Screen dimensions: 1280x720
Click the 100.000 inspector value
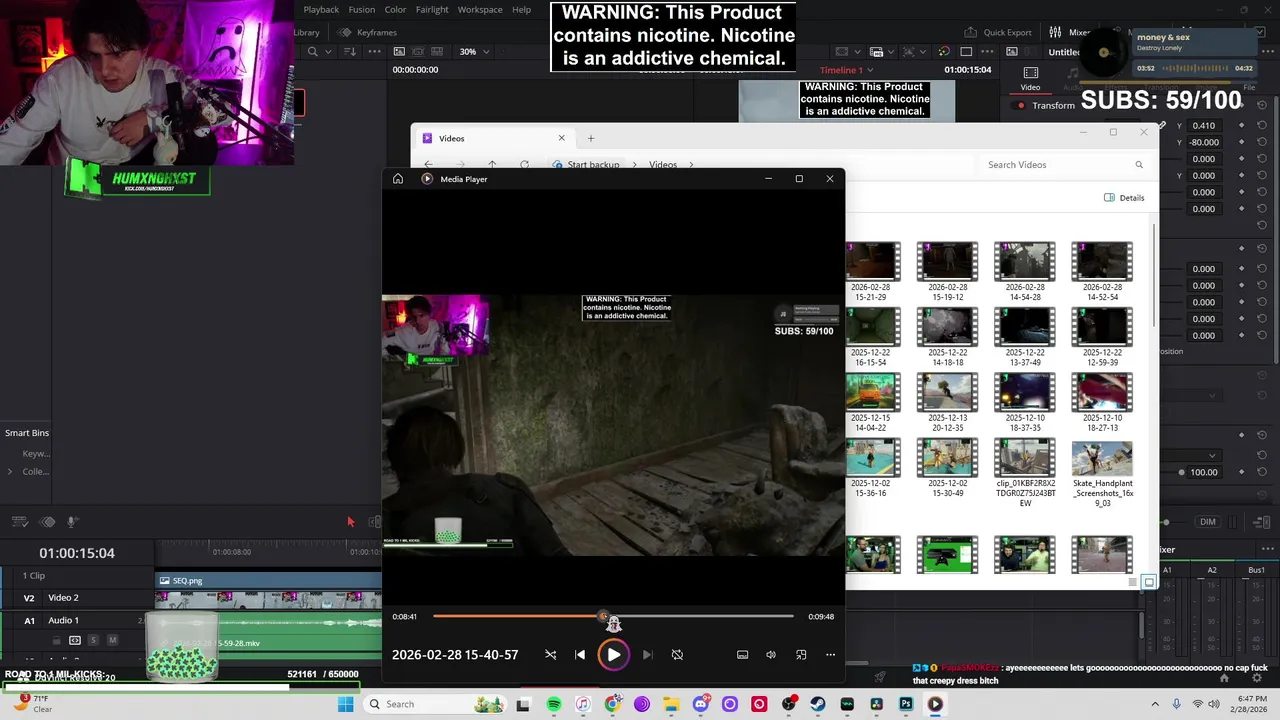click(x=1204, y=472)
